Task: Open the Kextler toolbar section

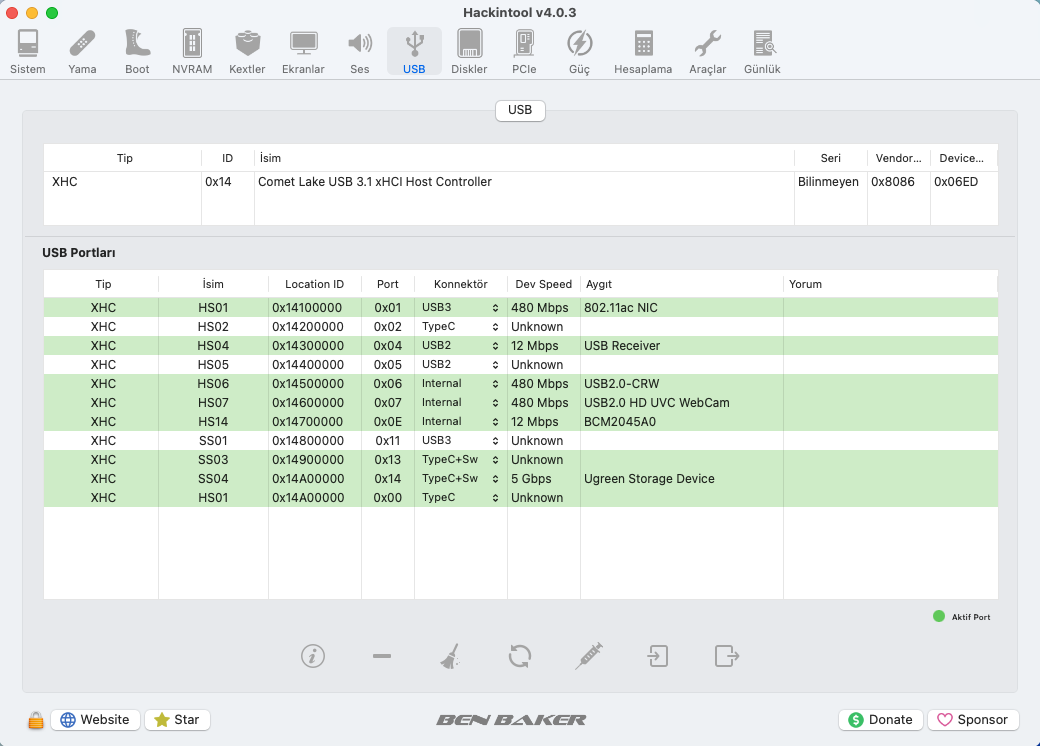Action: pyautogui.click(x=247, y=52)
